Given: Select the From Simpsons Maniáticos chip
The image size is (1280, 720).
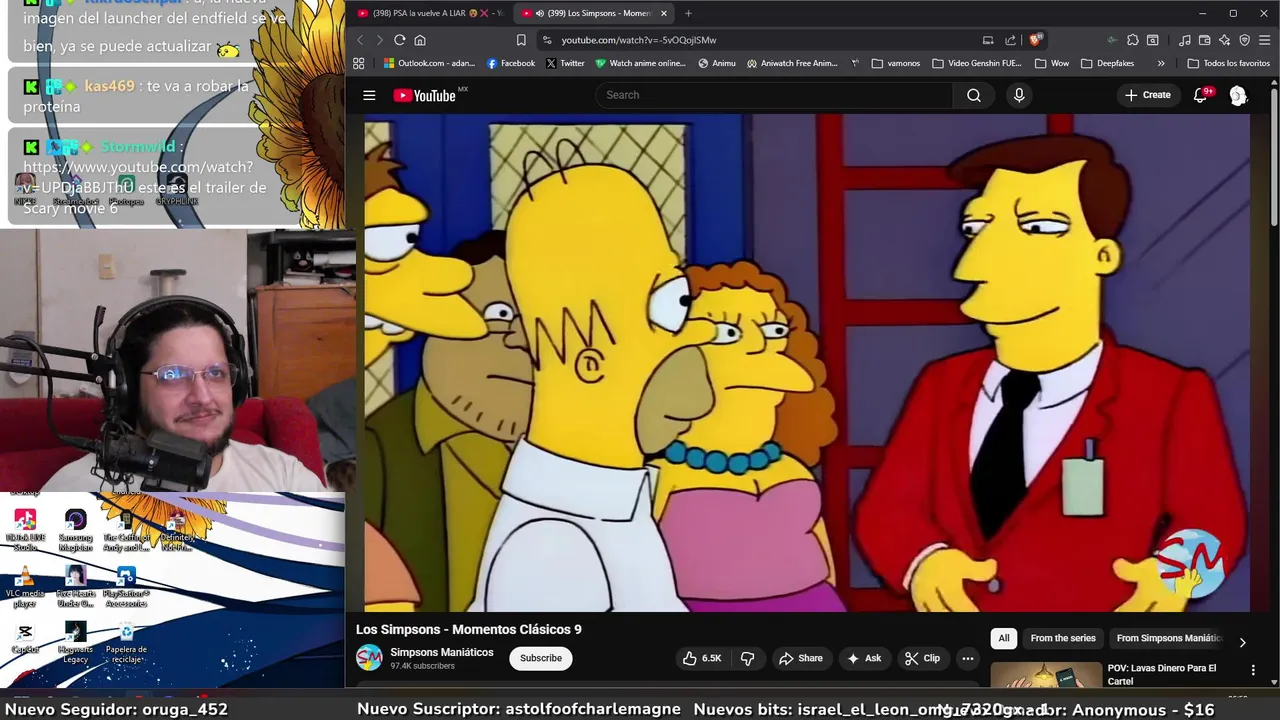Looking at the screenshot, I should 1168,638.
